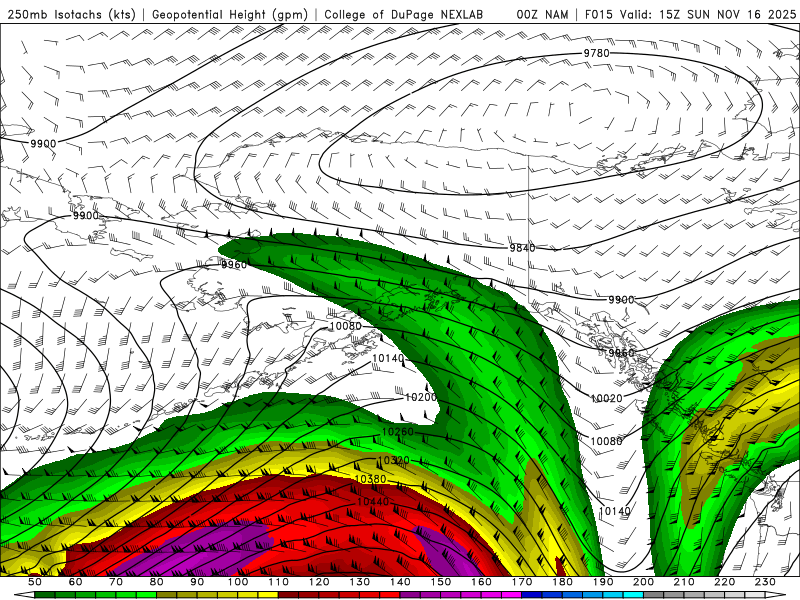Click the cyan segment beside the gray segments
This screenshot has height=600, width=800.
(x=633, y=595)
